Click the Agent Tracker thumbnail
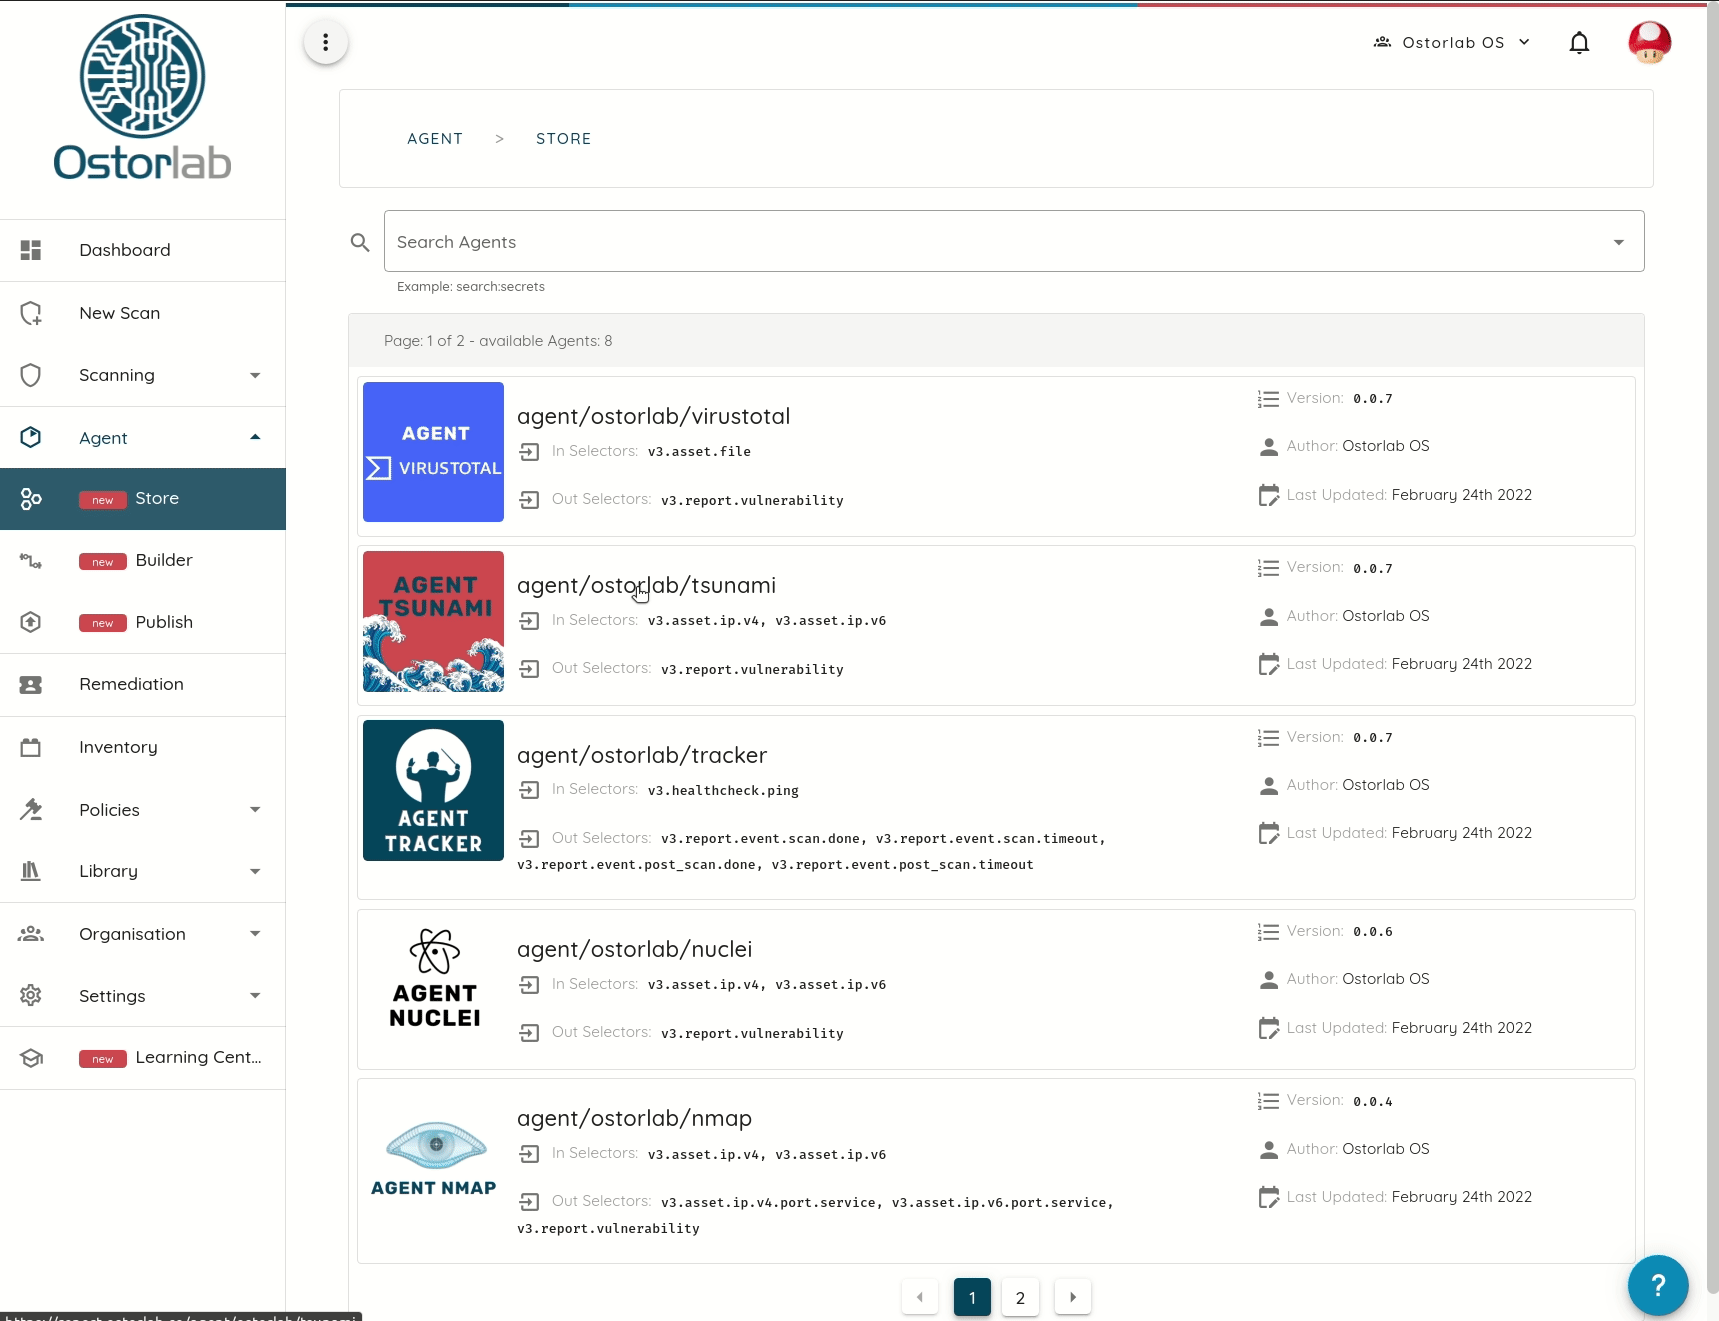 coord(433,790)
